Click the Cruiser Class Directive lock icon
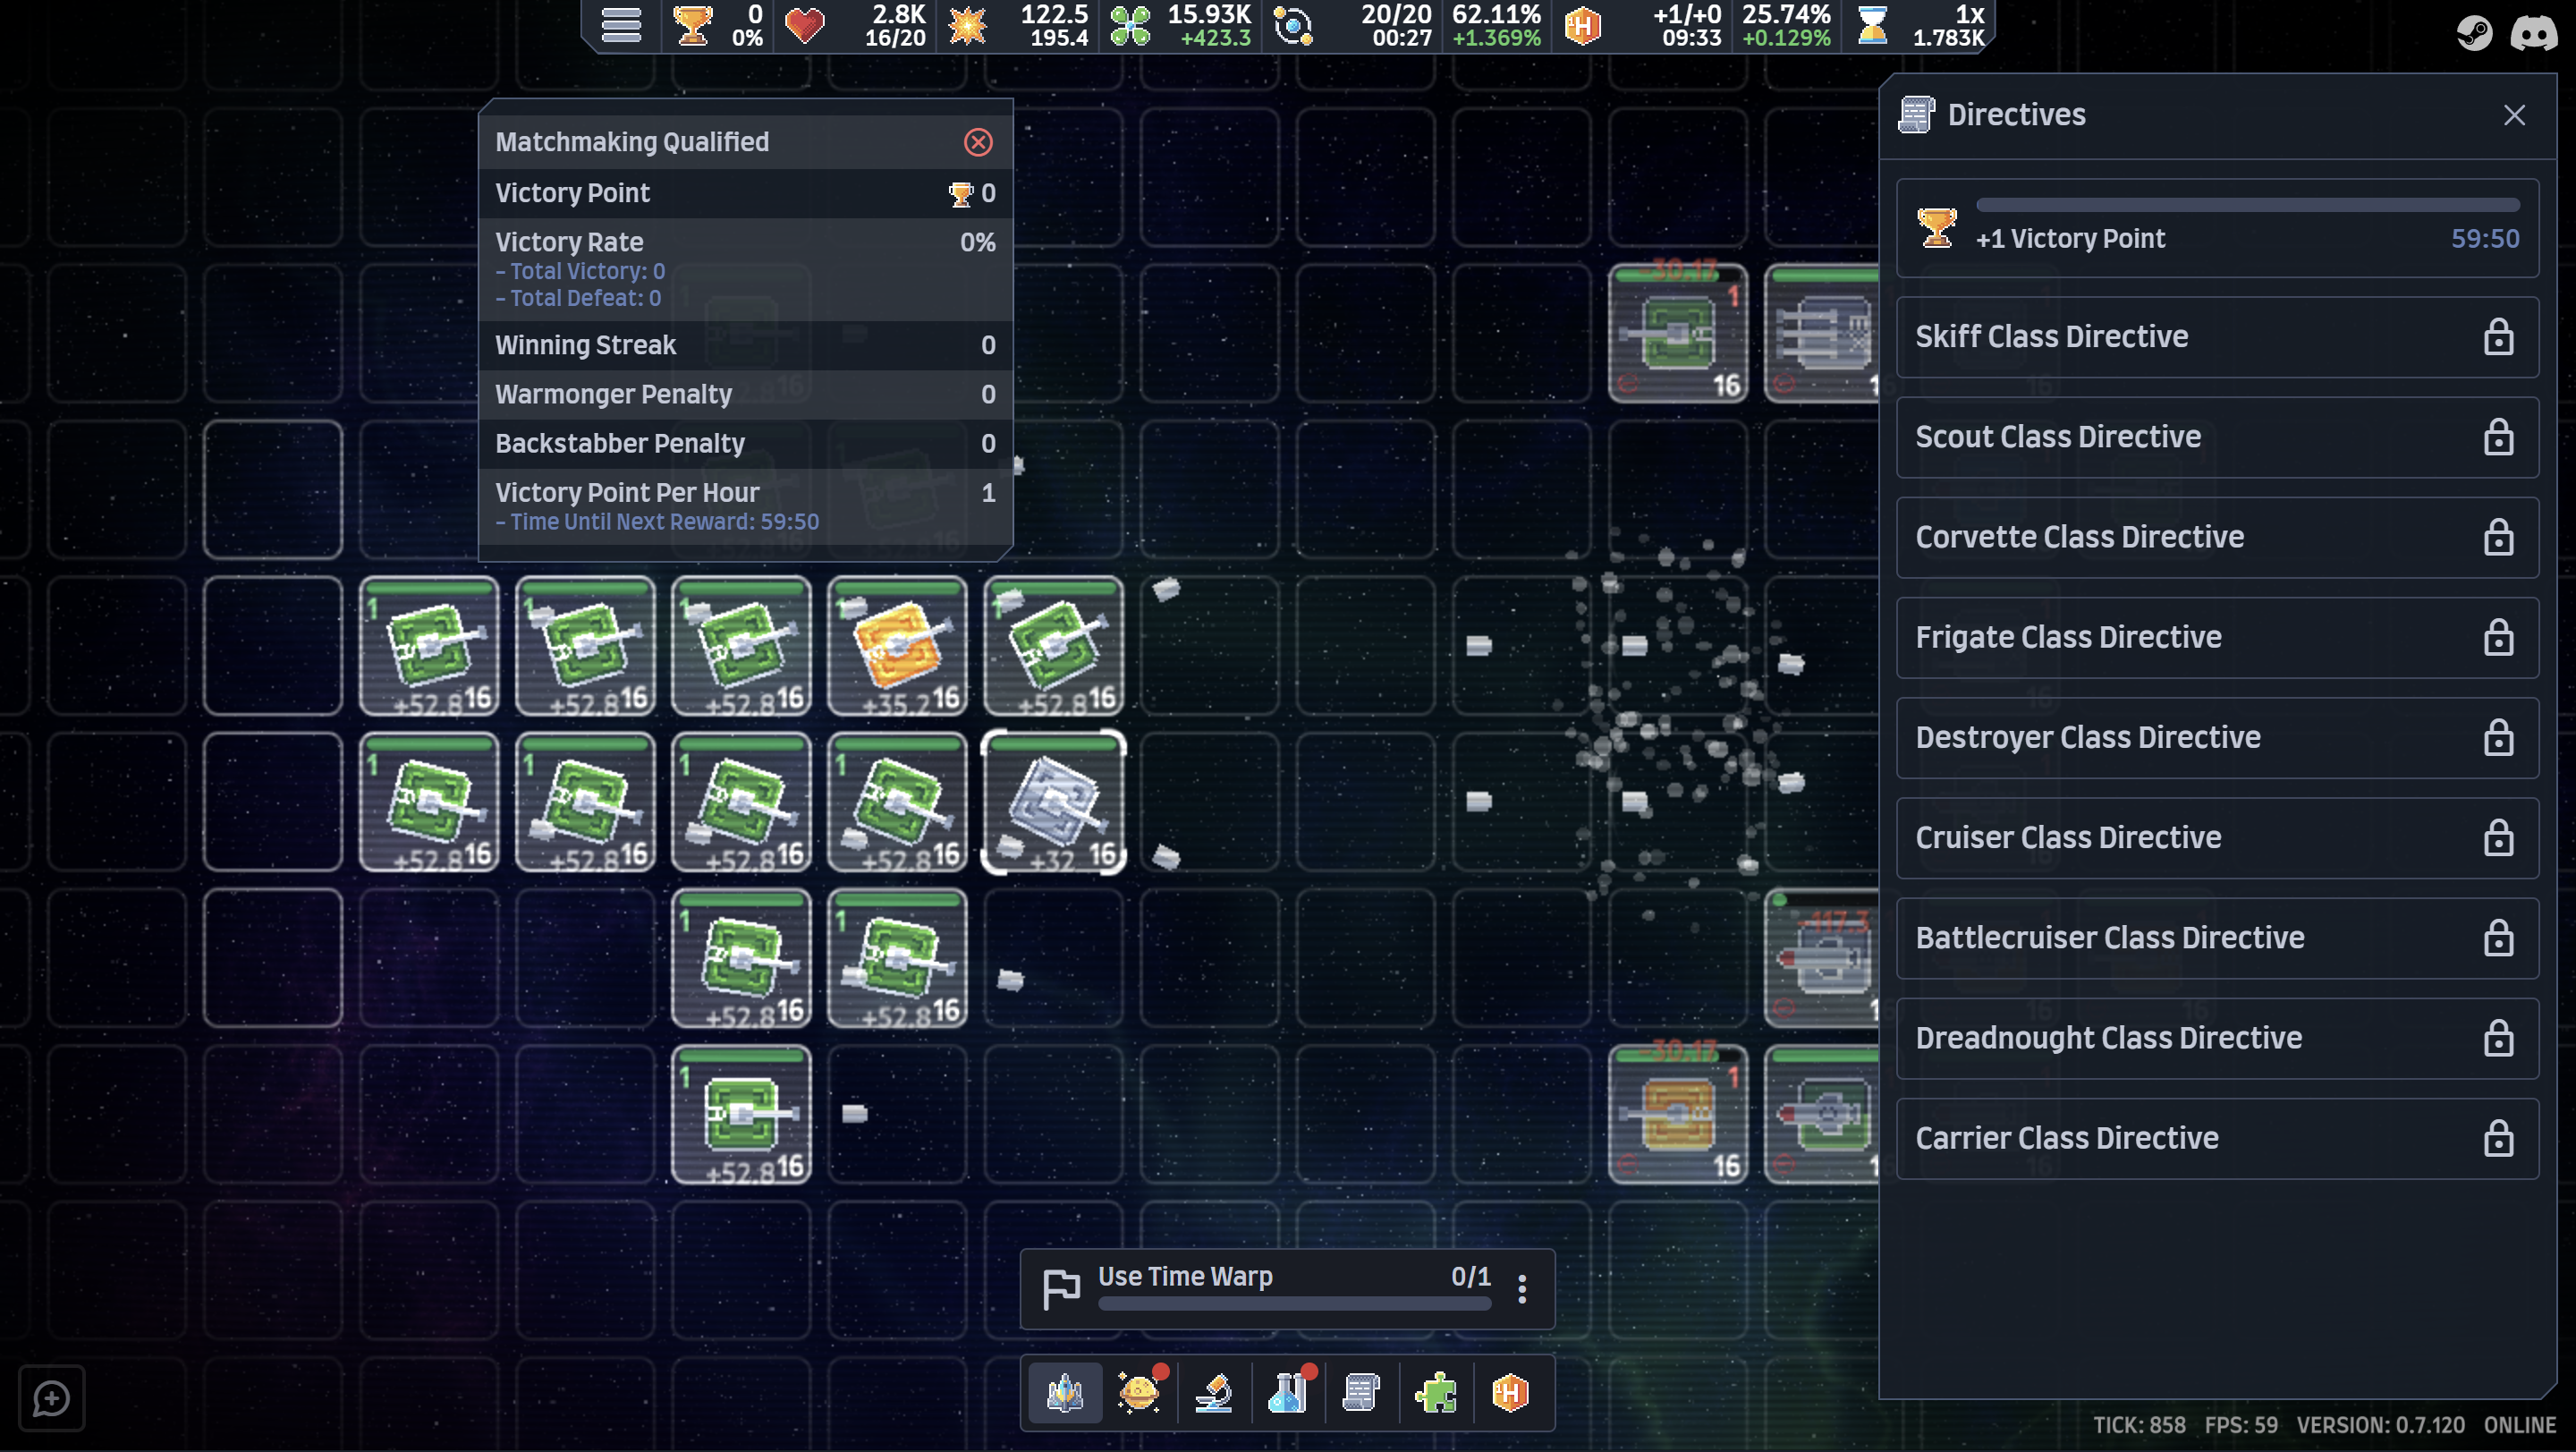This screenshot has width=2576, height=1452. coord(2498,837)
